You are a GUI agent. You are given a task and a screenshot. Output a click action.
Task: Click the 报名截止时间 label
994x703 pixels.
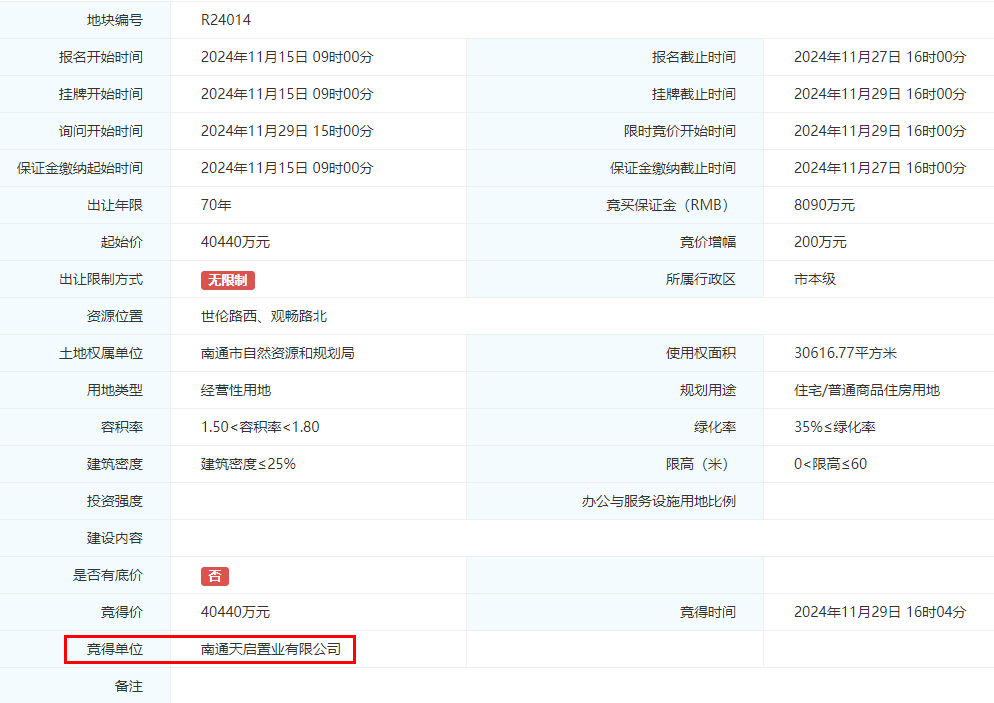[694, 57]
